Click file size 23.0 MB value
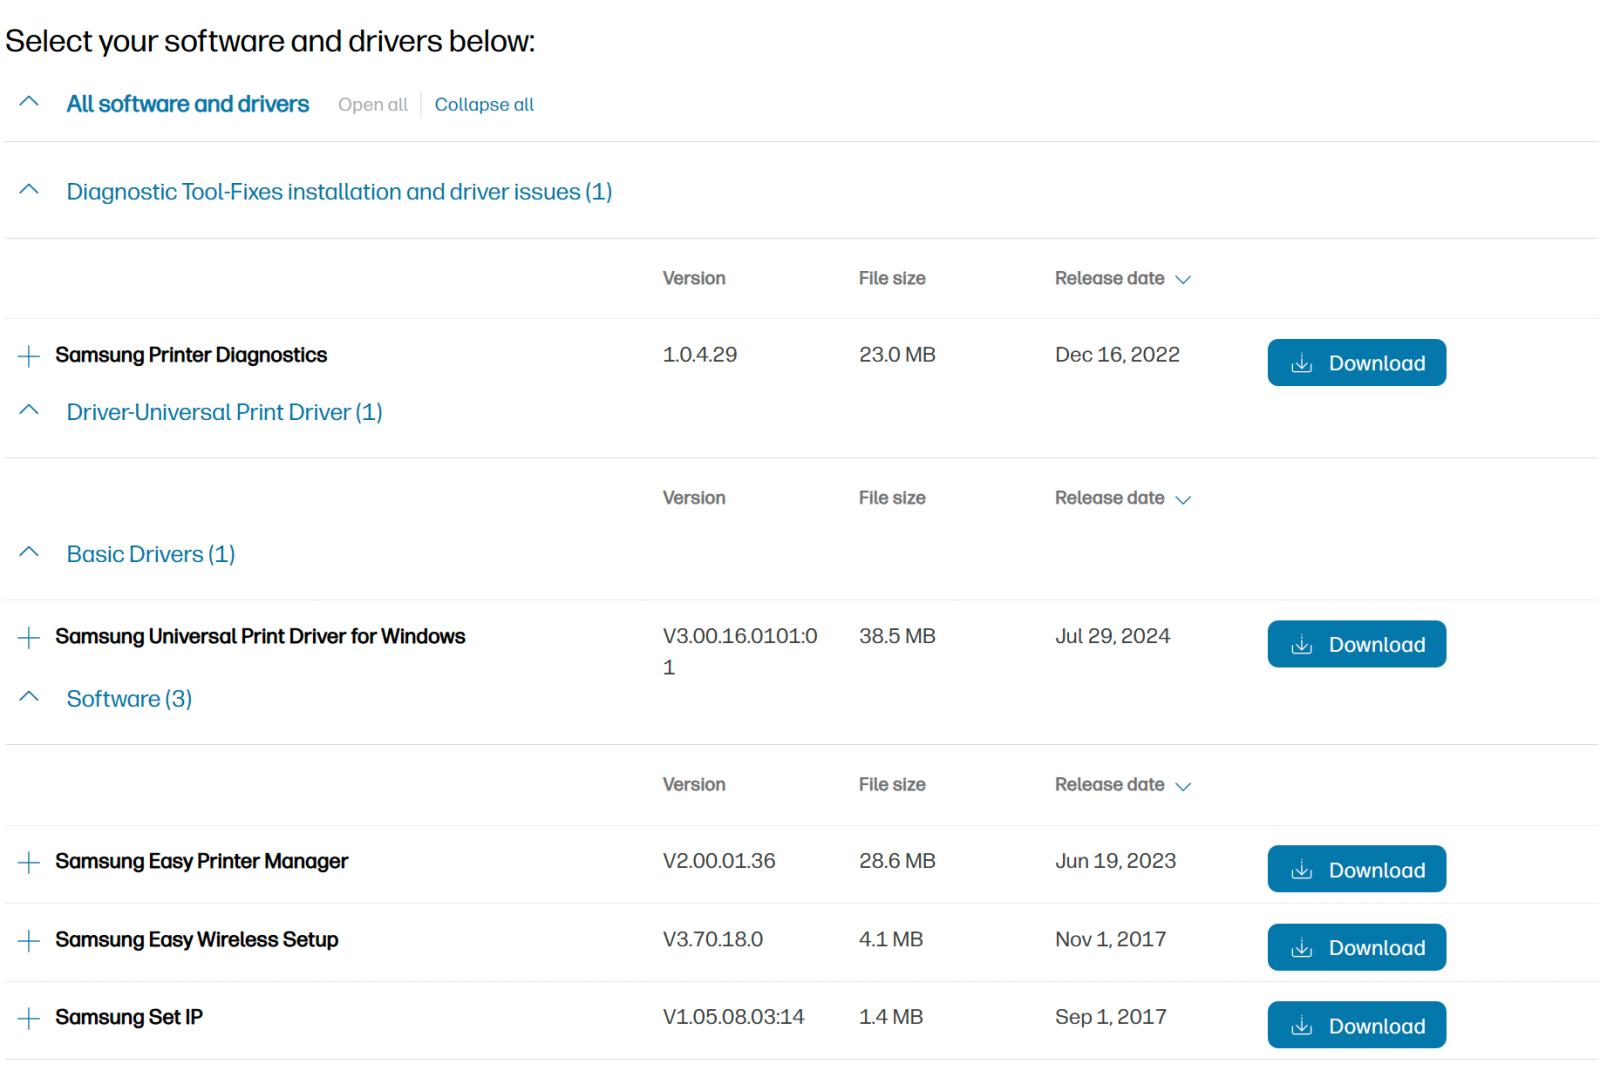Screen dimensions: 1600x1084 (x=897, y=355)
